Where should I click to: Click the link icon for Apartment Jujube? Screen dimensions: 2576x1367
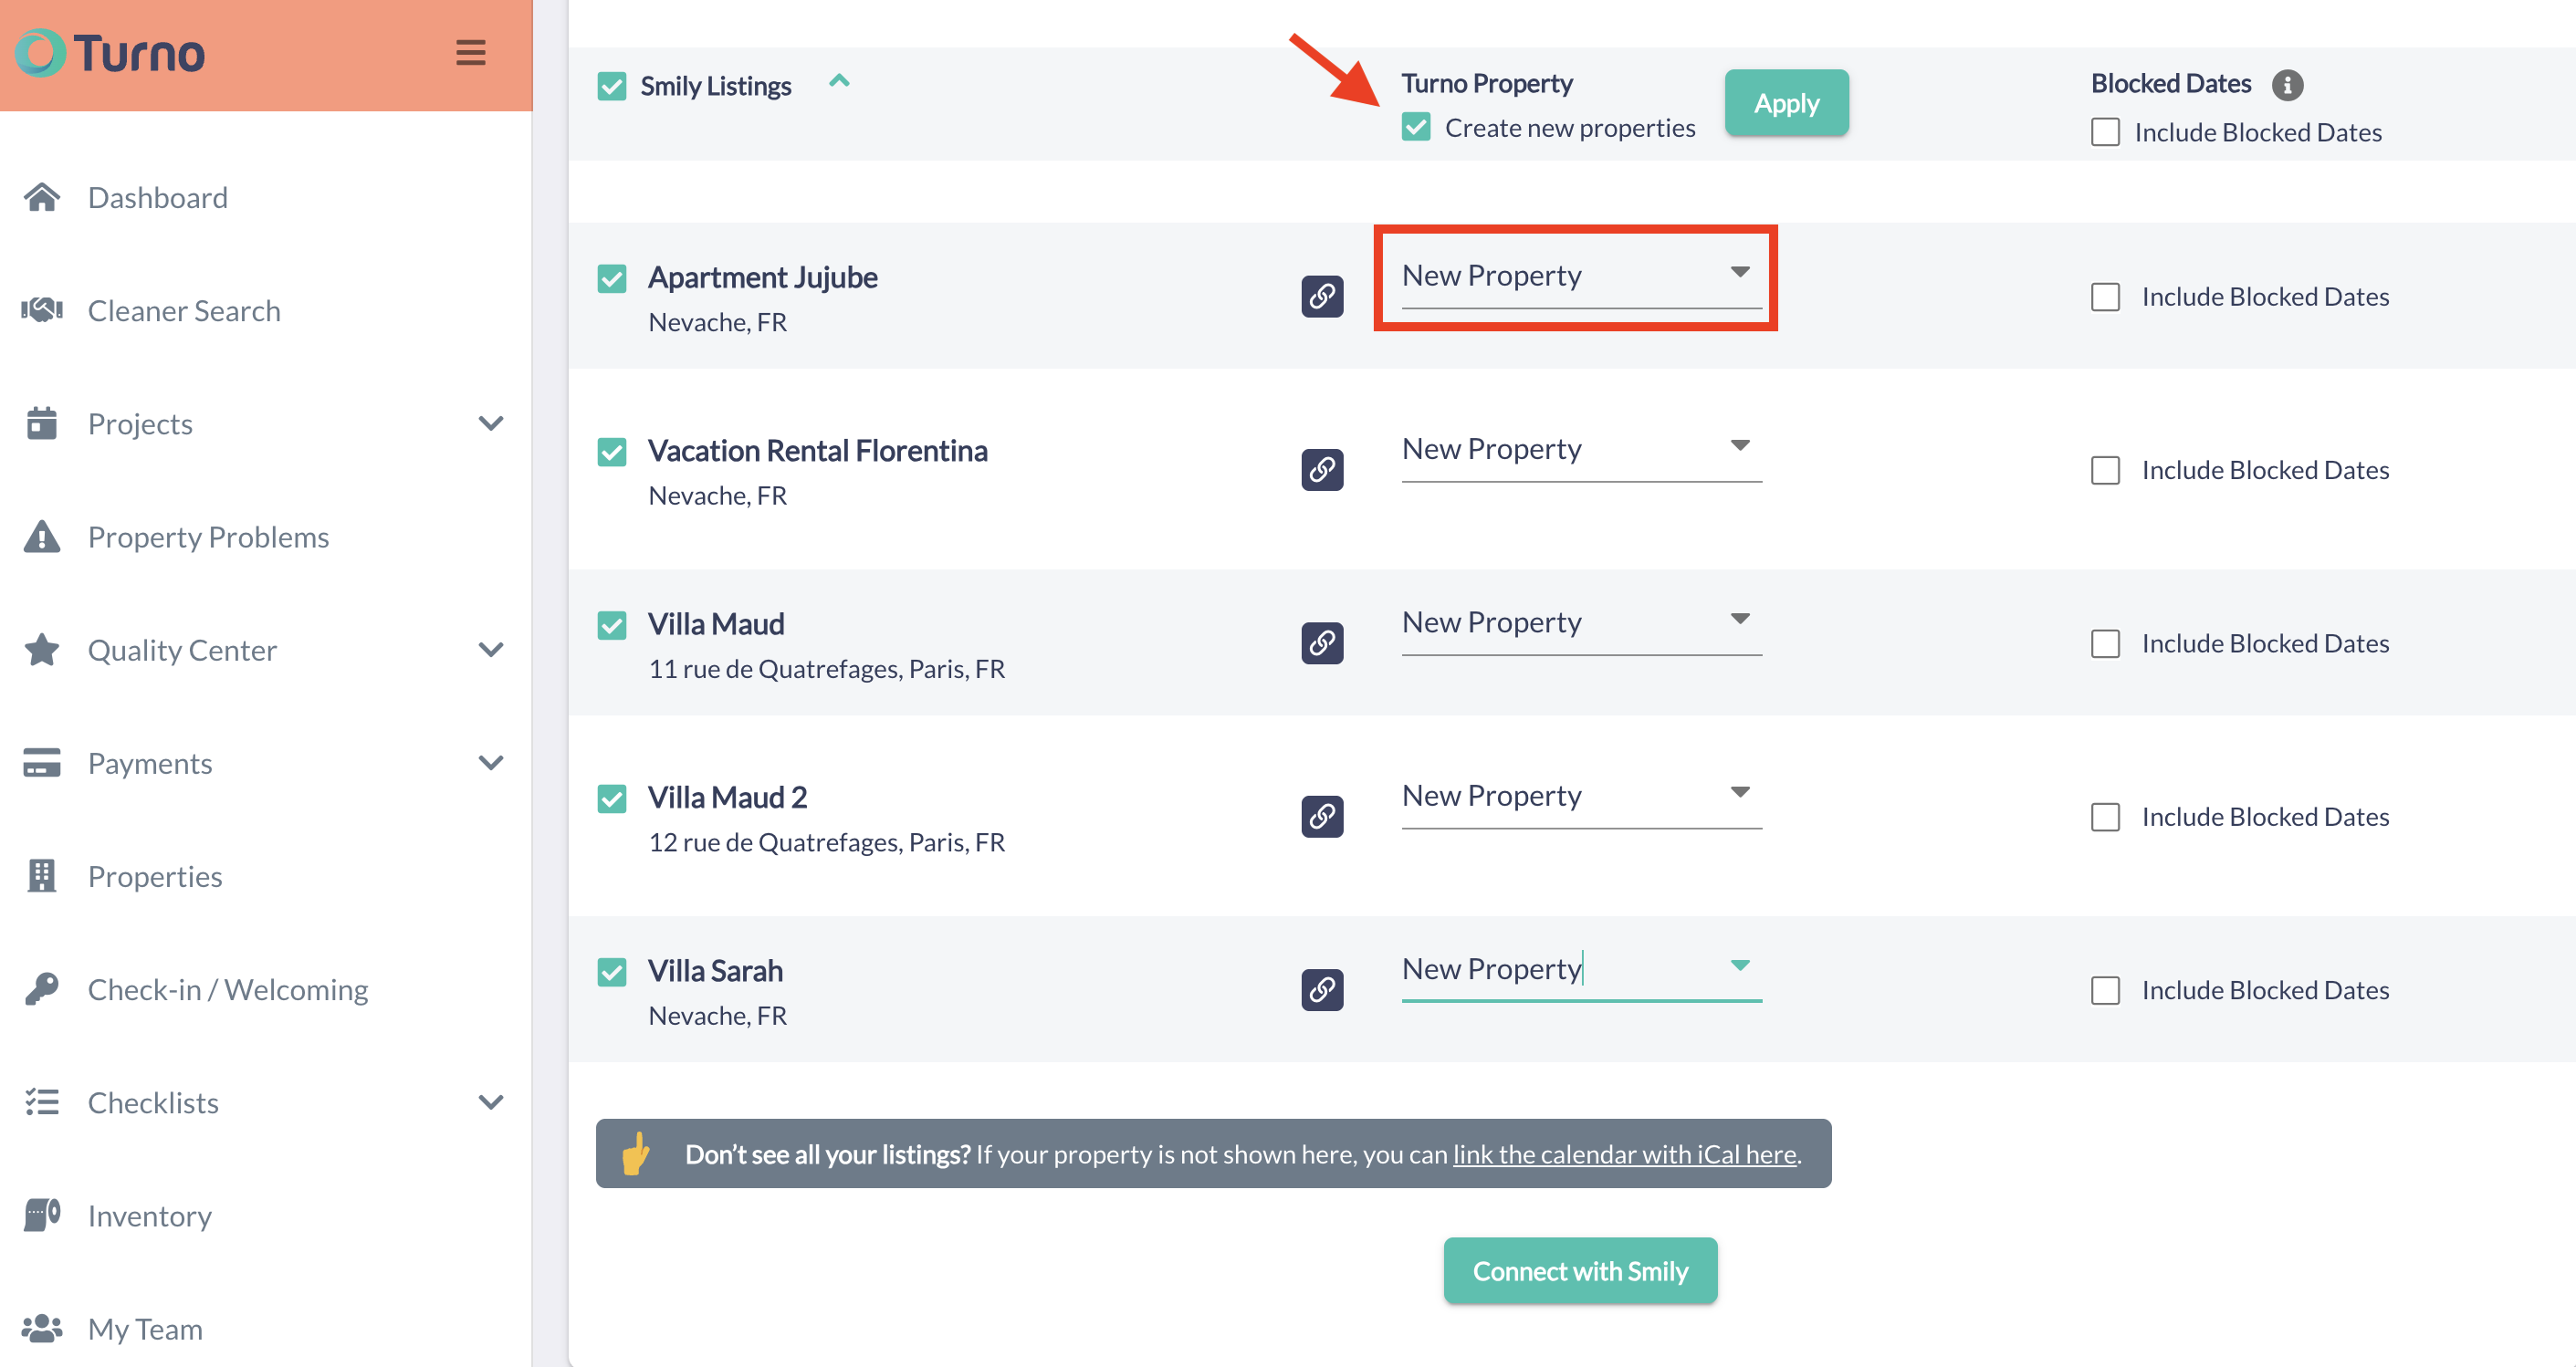point(1321,296)
